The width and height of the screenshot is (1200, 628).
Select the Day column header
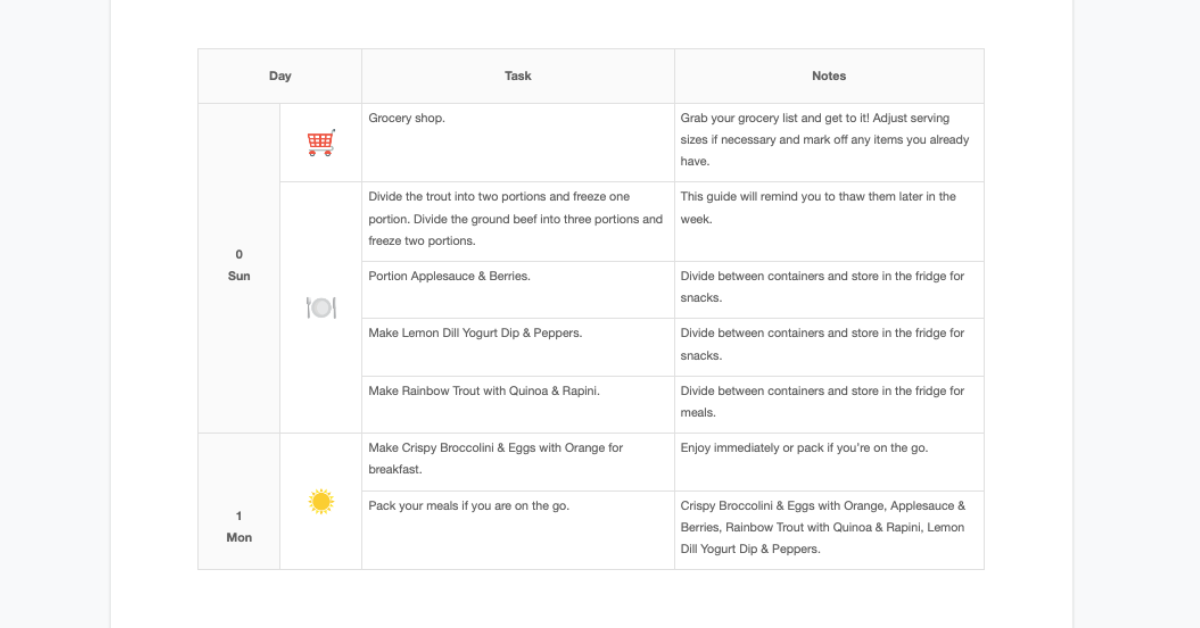[280, 76]
